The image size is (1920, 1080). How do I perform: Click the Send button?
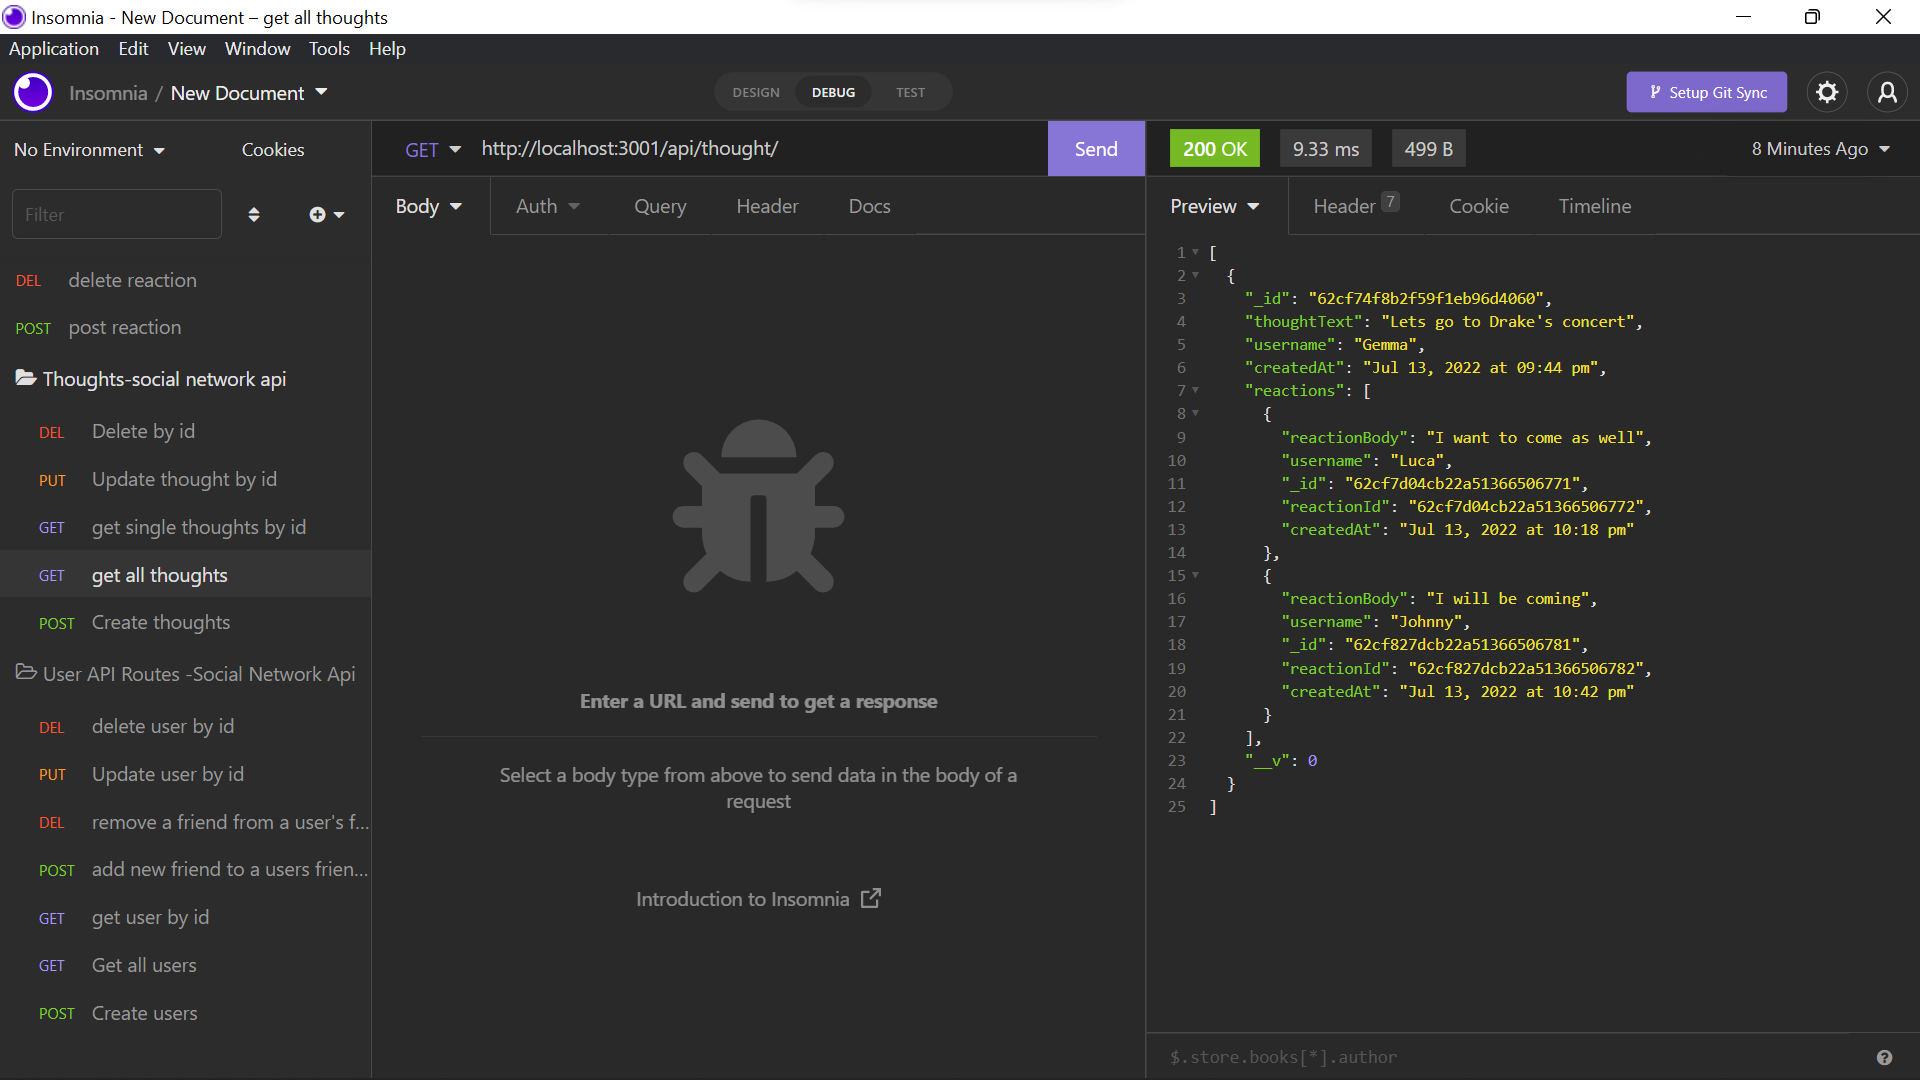point(1096,148)
